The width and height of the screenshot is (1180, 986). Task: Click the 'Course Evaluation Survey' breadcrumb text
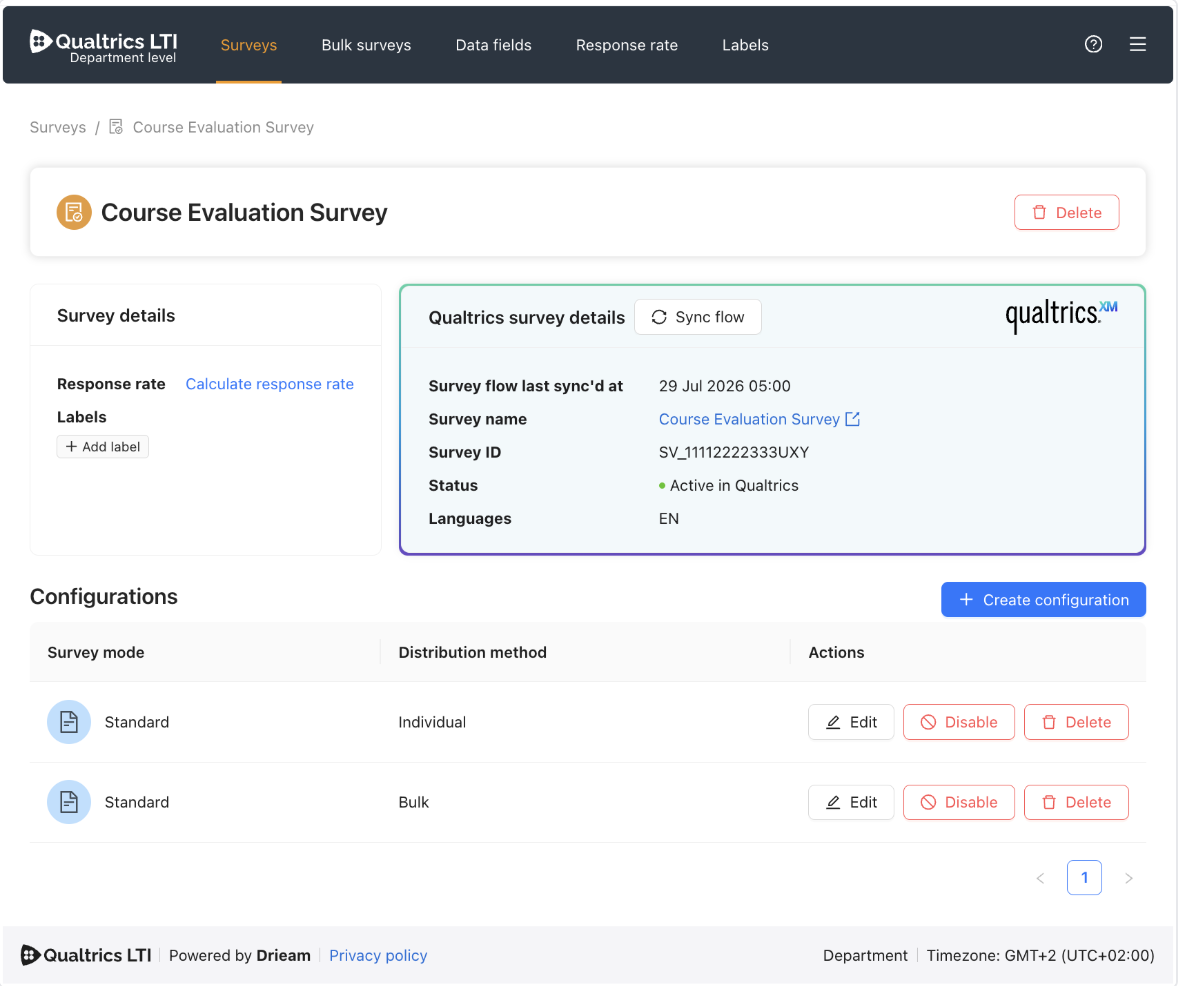click(x=223, y=127)
